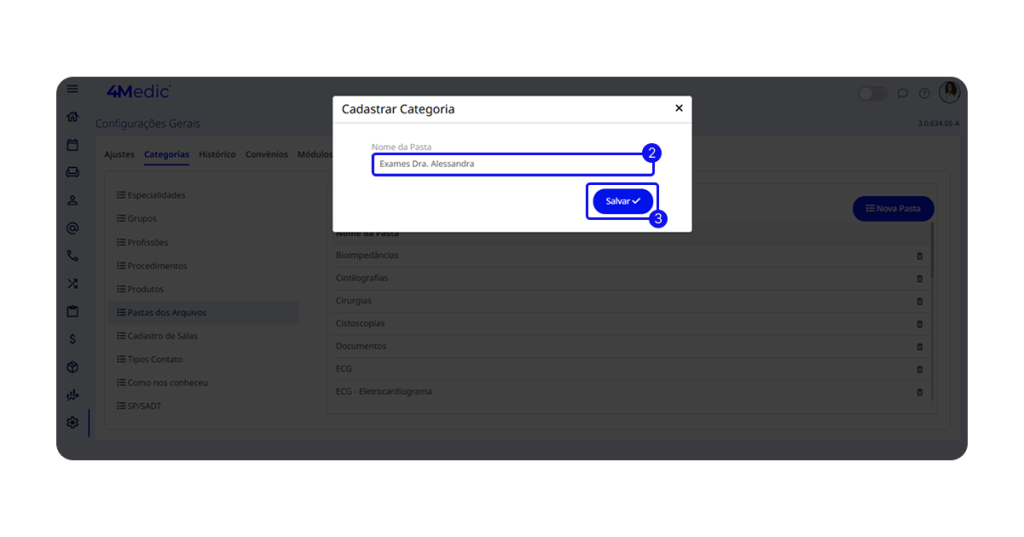Click the trash icon for the Documentos row
The image size is (1024, 537).
click(x=920, y=347)
